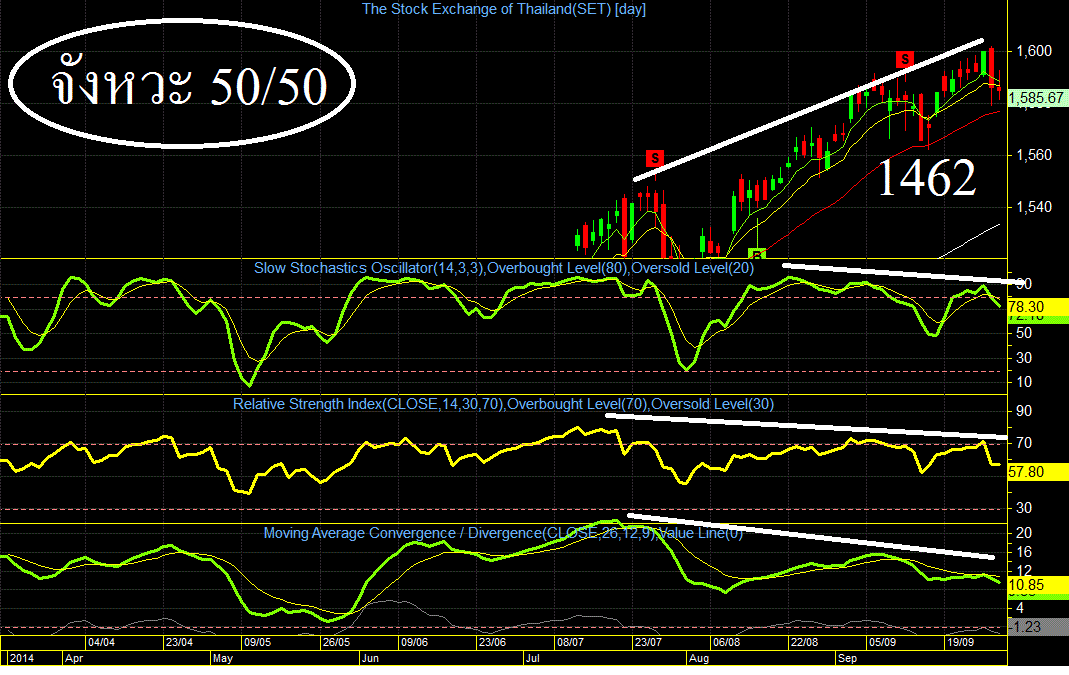Click the 50 level on stochastic axis
Image resolution: width=1069 pixels, height=675 pixels.
click(x=1024, y=333)
